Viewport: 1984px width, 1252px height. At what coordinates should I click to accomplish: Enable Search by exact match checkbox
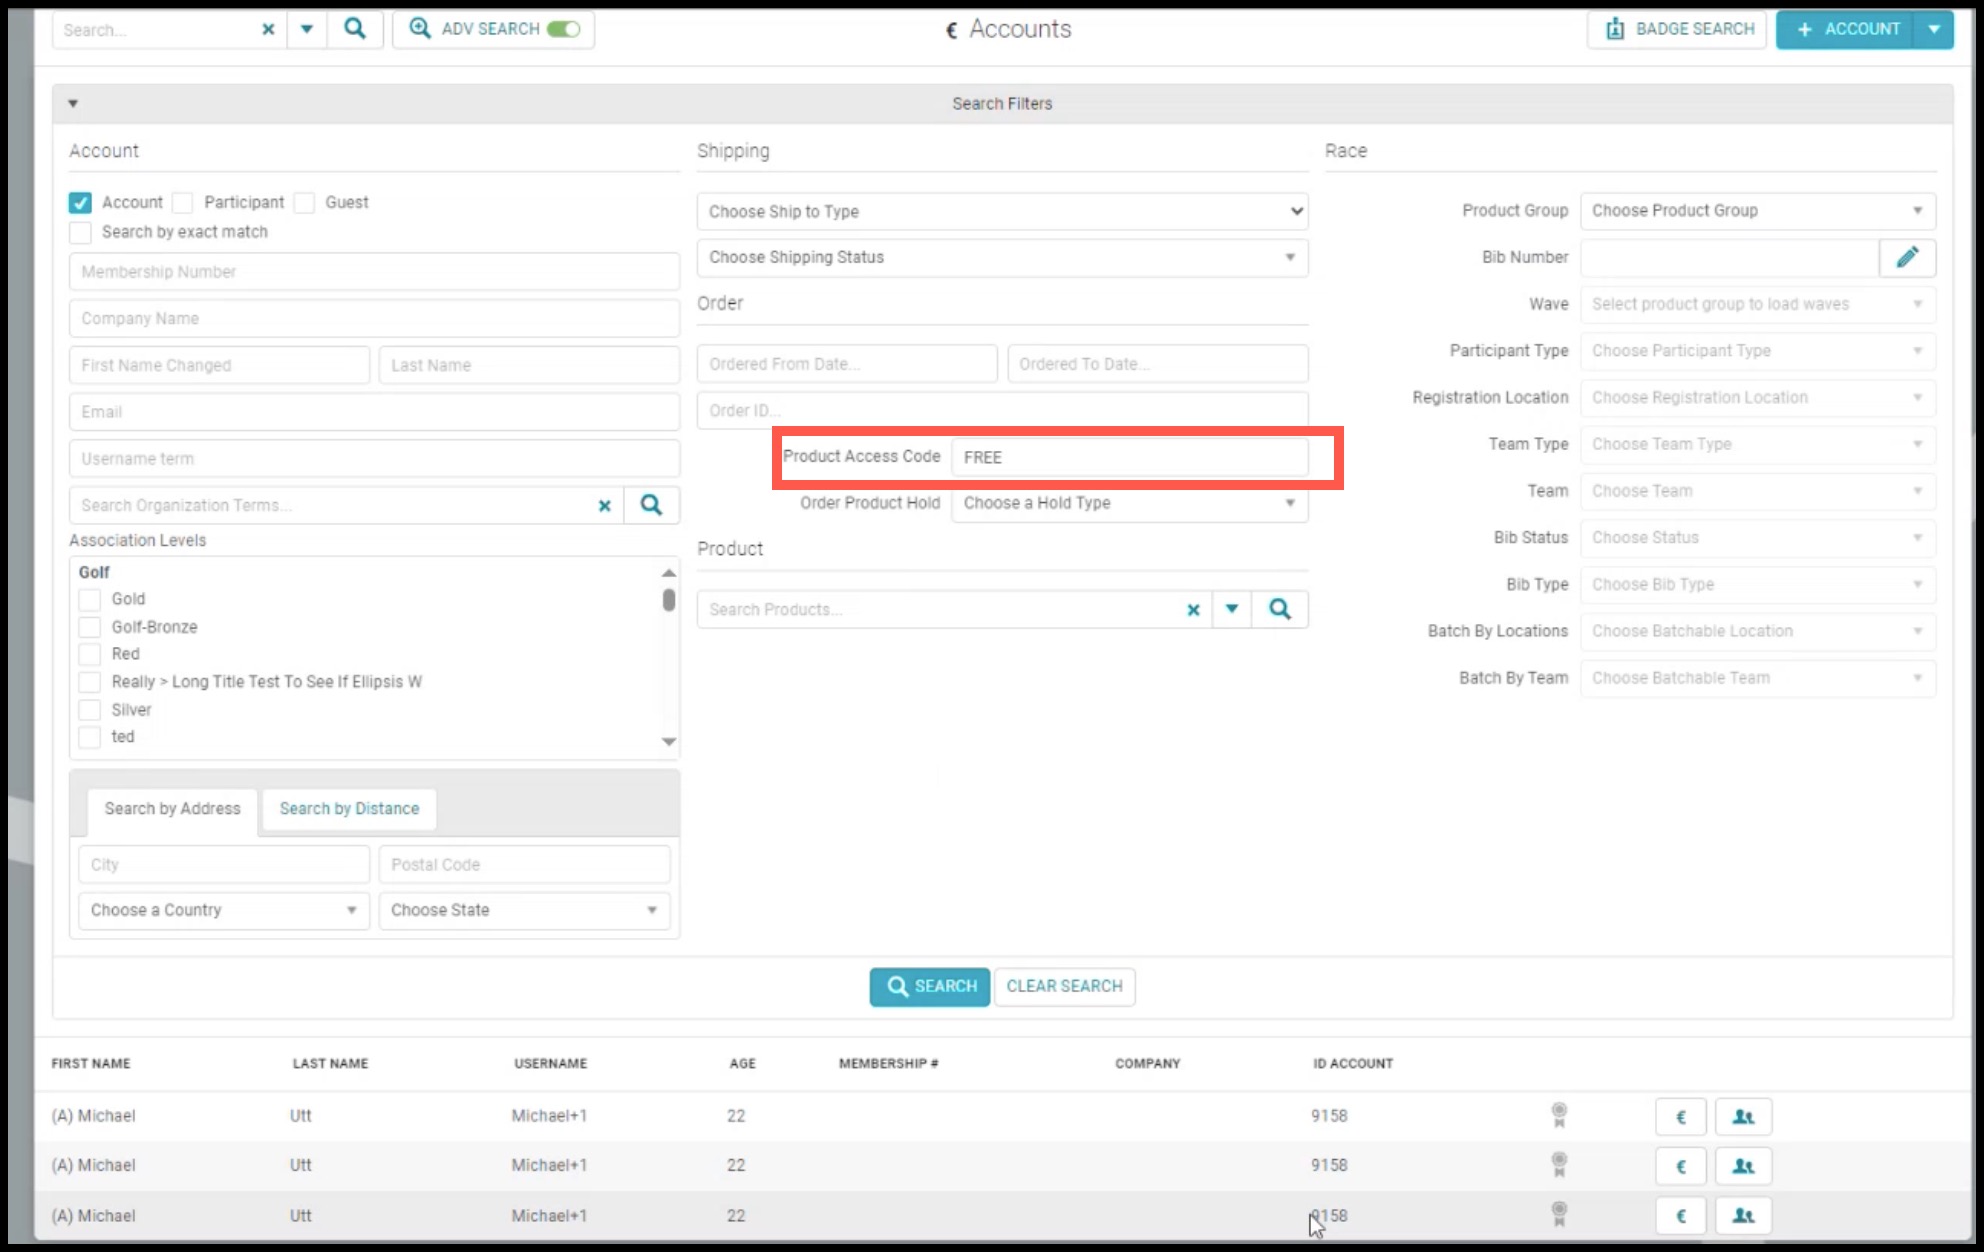80,232
